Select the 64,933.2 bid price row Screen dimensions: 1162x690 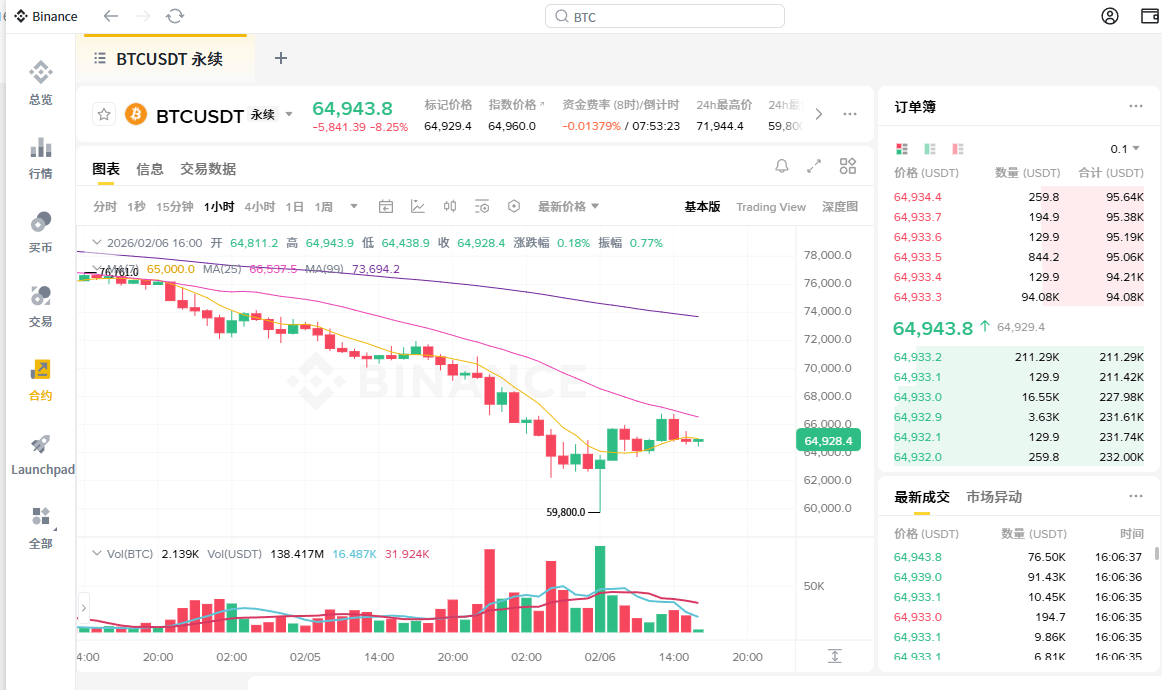coord(1019,357)
